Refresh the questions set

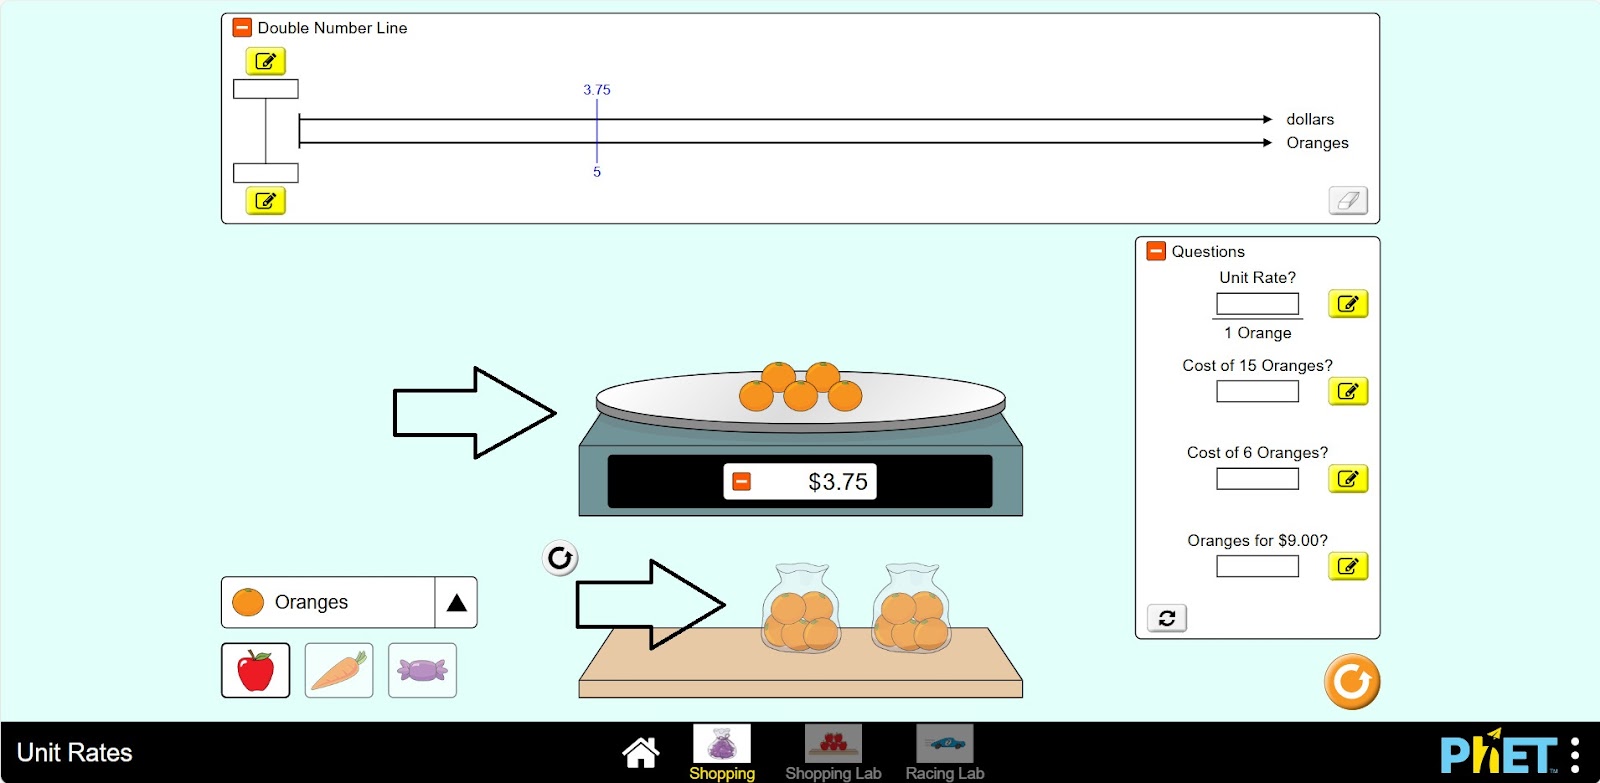pos(1166,619)
